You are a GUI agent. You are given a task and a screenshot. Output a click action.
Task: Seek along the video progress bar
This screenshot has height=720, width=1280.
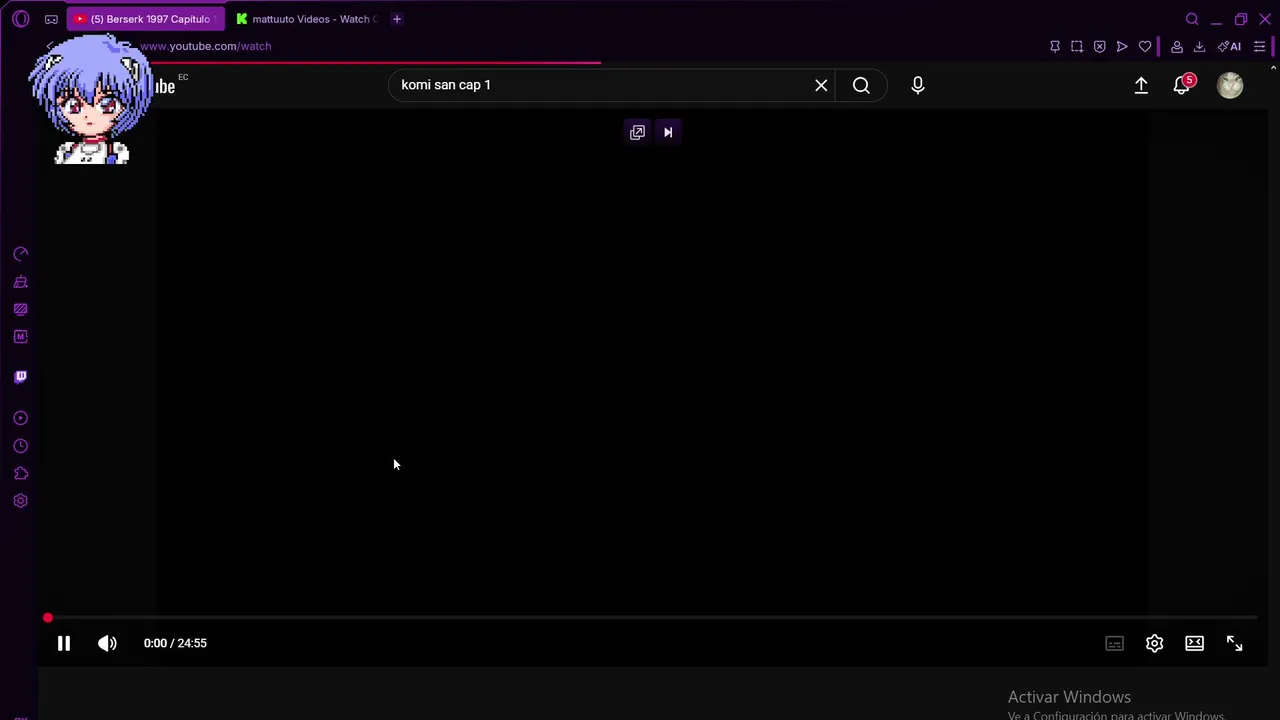[x=652, y=618]
